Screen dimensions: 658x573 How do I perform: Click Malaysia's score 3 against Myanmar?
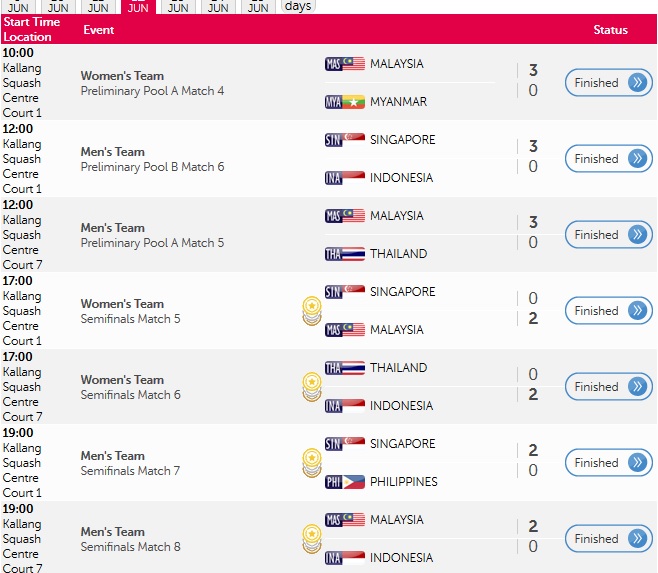tap(533, 70)
